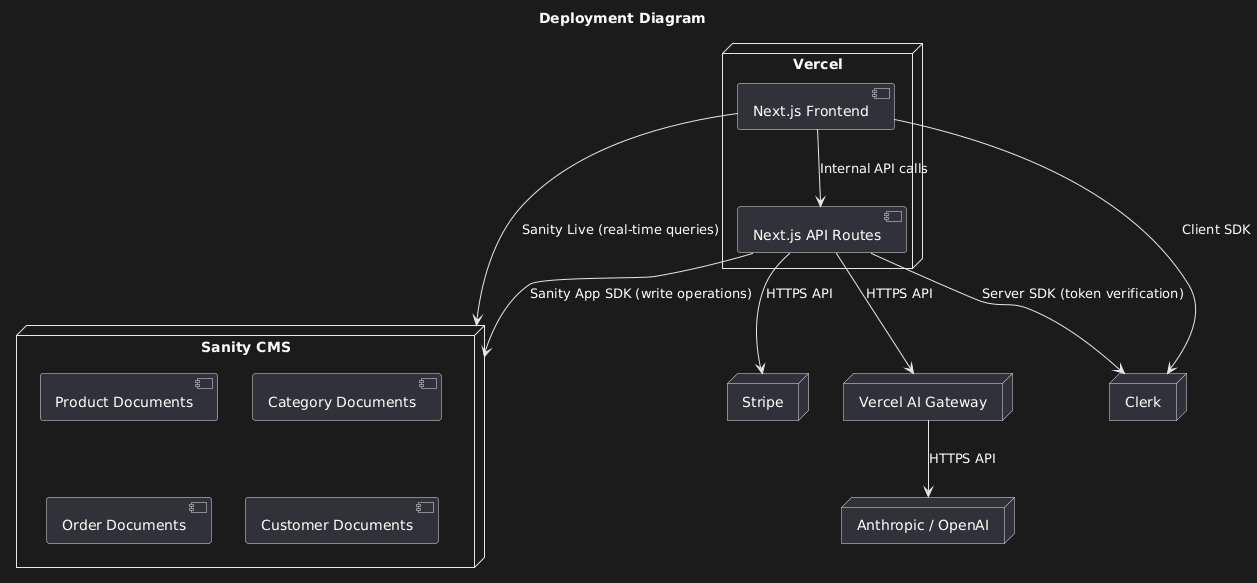This screenshot has width=1257, height=583.
Task: Click the component icon on Product Documents
Action: [x=203, y=384]
